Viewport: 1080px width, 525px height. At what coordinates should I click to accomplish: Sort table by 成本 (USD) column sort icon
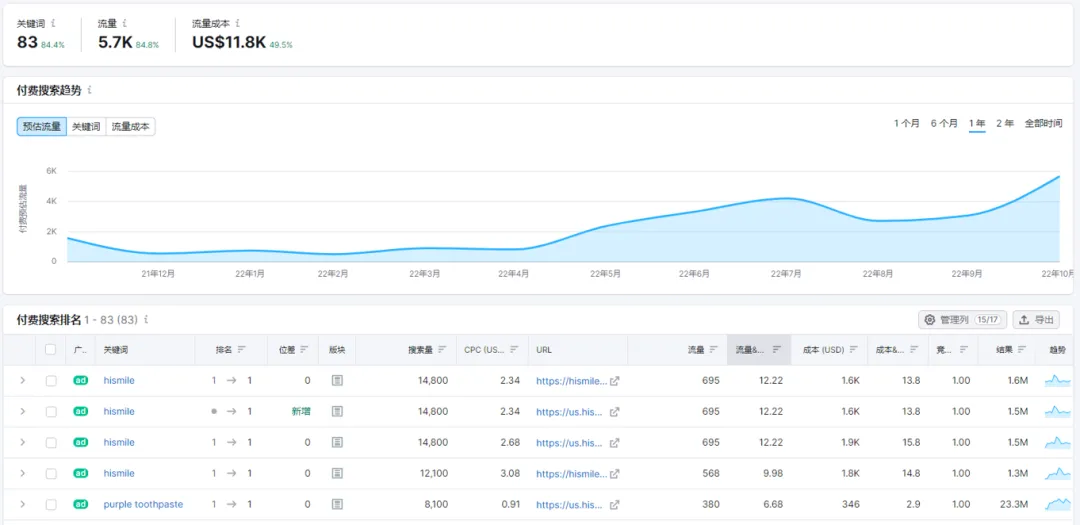tap(853, 349)
